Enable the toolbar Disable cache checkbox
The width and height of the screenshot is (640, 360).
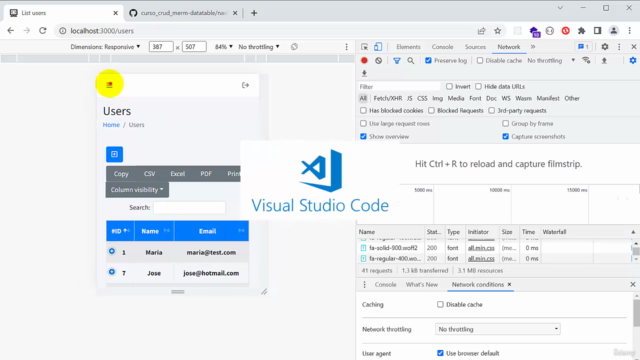(x=480, y=60)
